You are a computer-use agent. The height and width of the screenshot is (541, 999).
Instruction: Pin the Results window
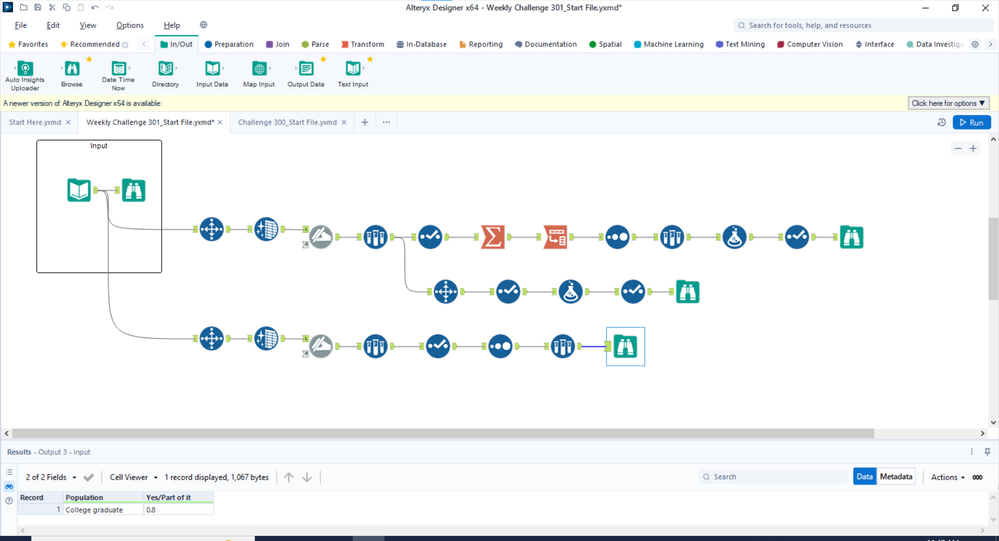tap(988, 452)
